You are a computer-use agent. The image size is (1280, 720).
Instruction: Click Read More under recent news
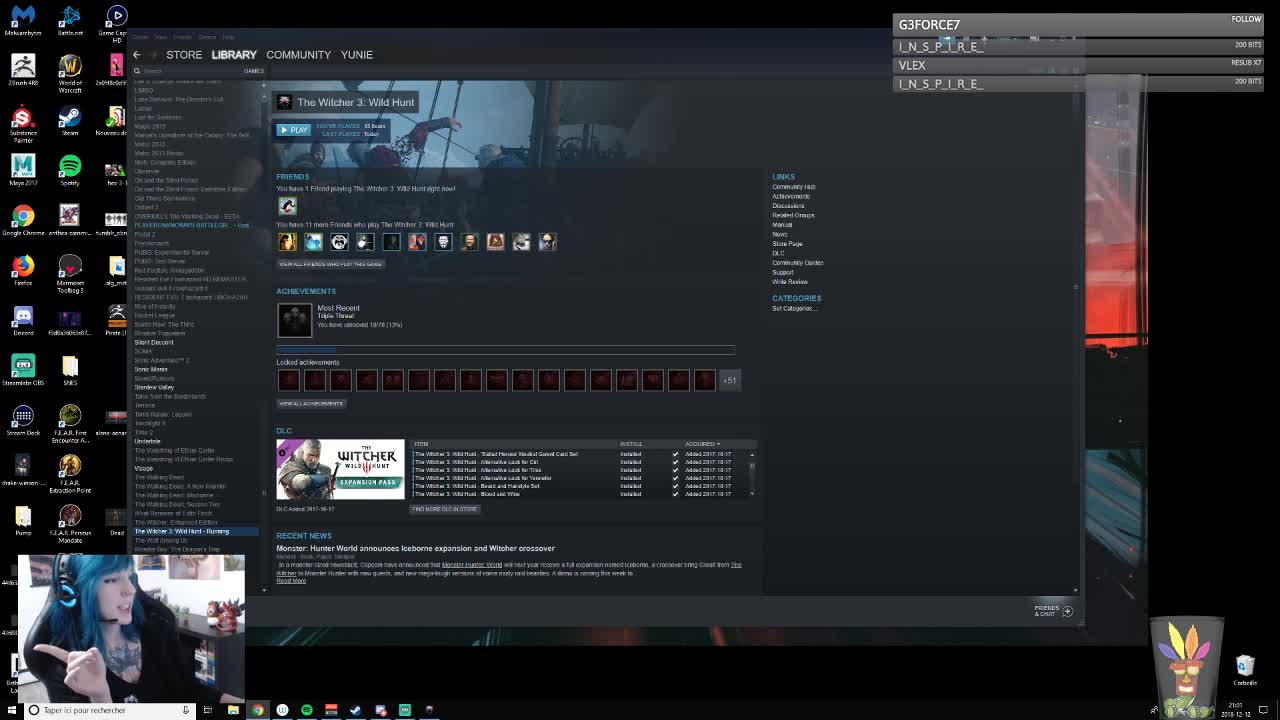click(291, 581)
